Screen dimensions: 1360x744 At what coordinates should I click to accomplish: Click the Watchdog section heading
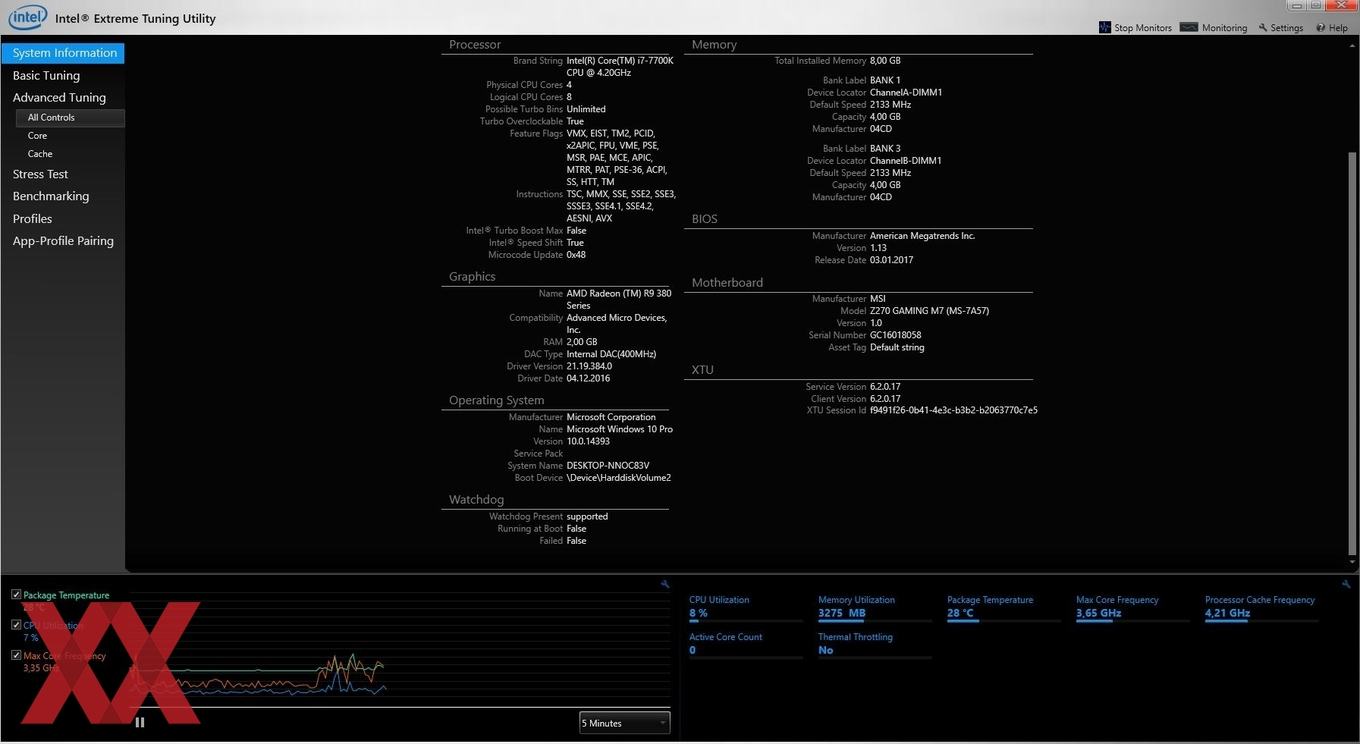click(476, 500)
